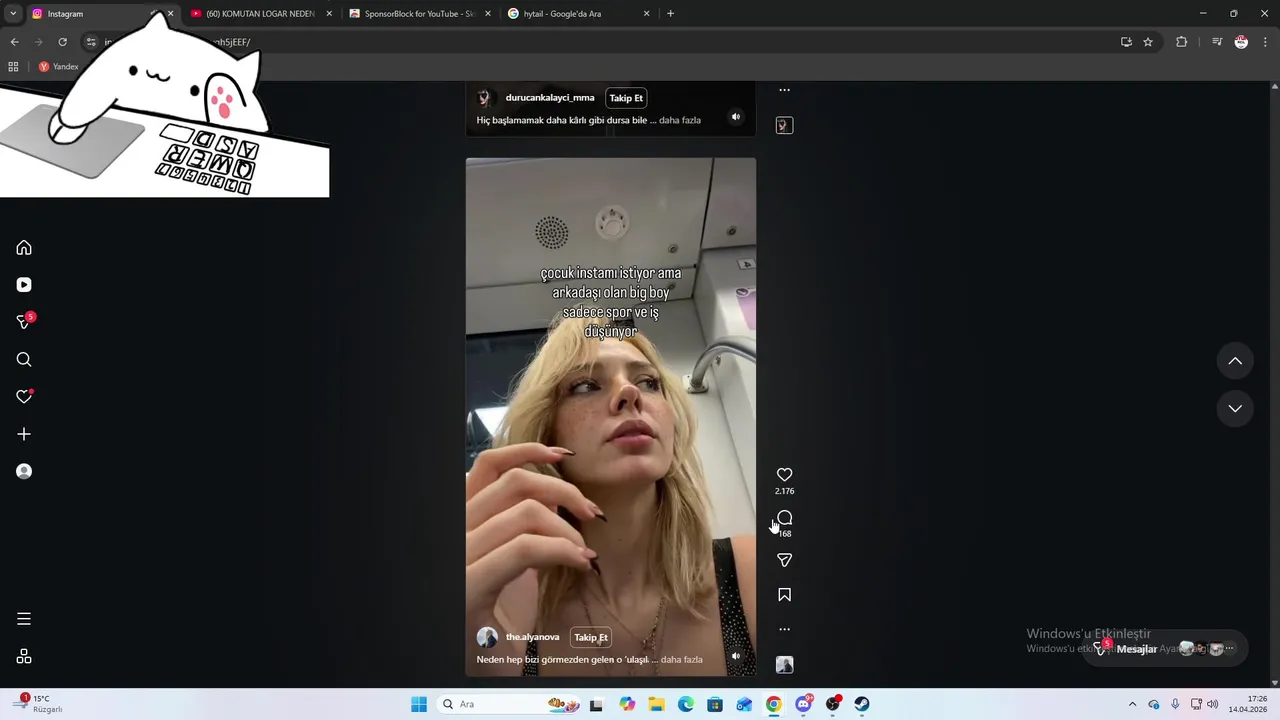Image resolution: width=1280 pixels, height=720 pixels.
Task: Open weather widget showing 15°C
Action: coord(40,704)
